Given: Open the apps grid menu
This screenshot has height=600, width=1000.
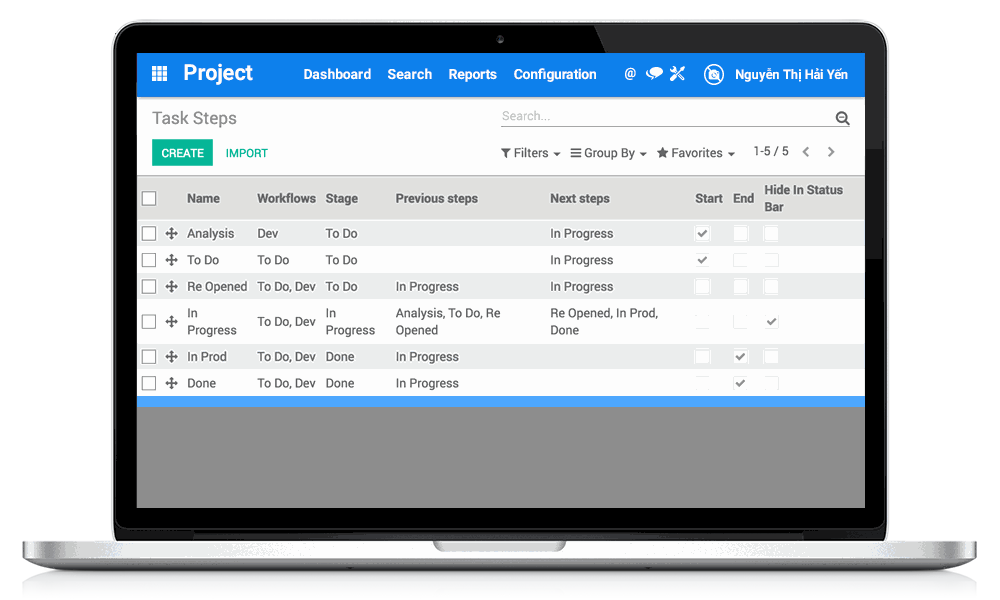Looking at the screenshot, I should pos(159,74).
